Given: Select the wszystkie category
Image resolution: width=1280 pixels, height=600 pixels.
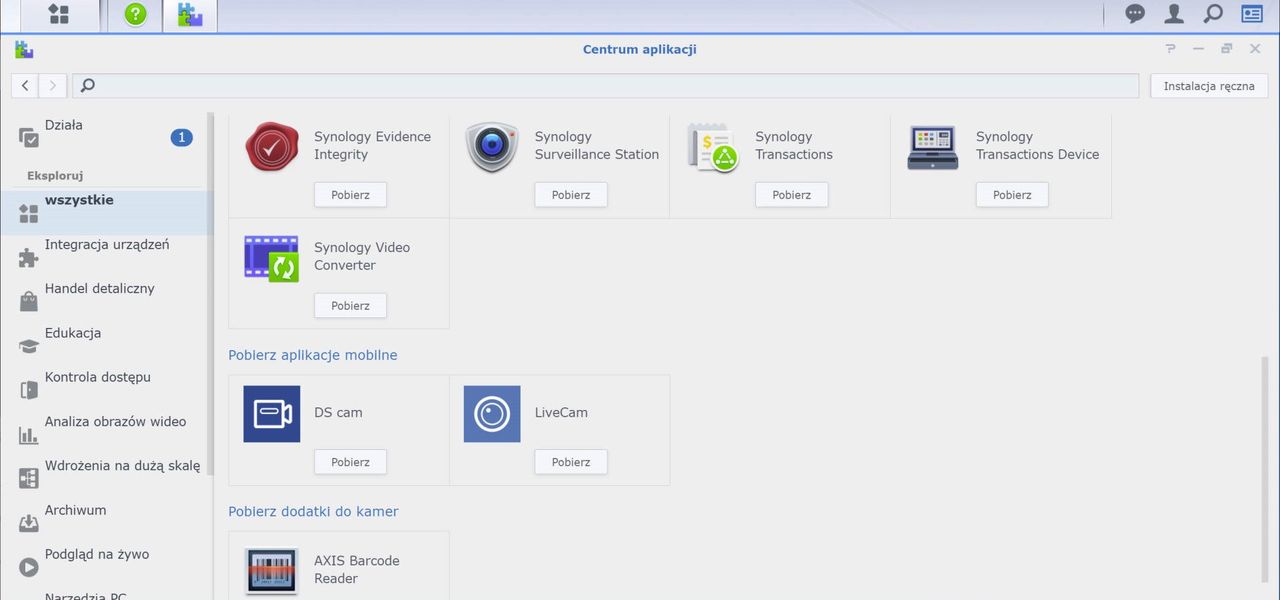Looking at the screenshot, I should point(106,212).
